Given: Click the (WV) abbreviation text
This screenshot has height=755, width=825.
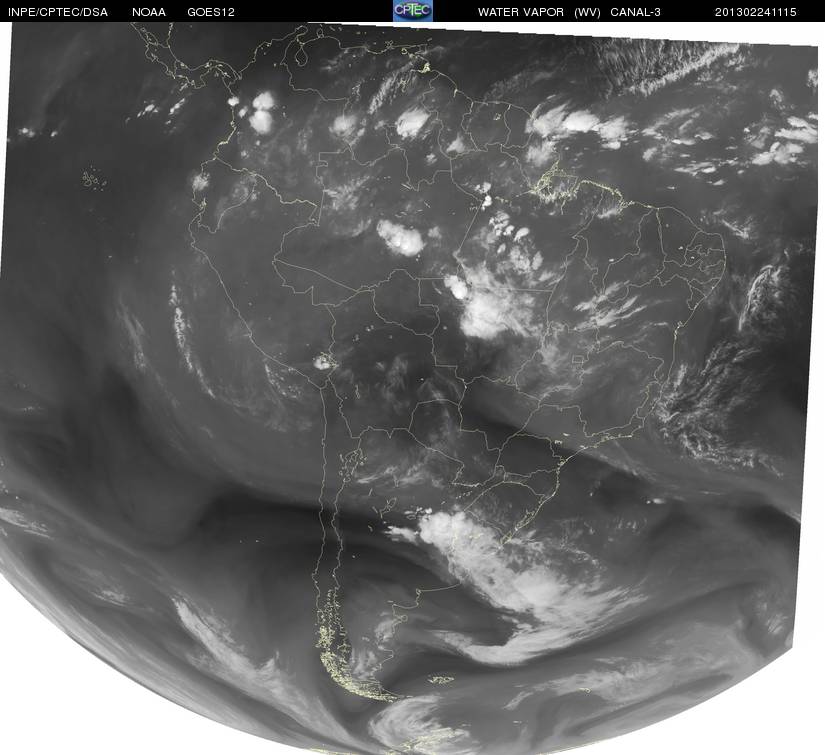Looking at the screenshot, I should tap(587, 12).
